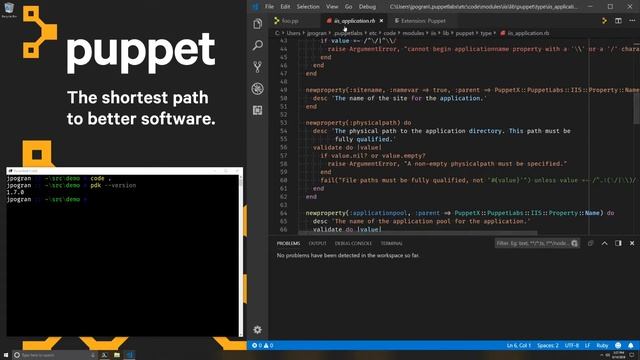Click the editor horizontal scrollbar

click(x=418, y=233)
